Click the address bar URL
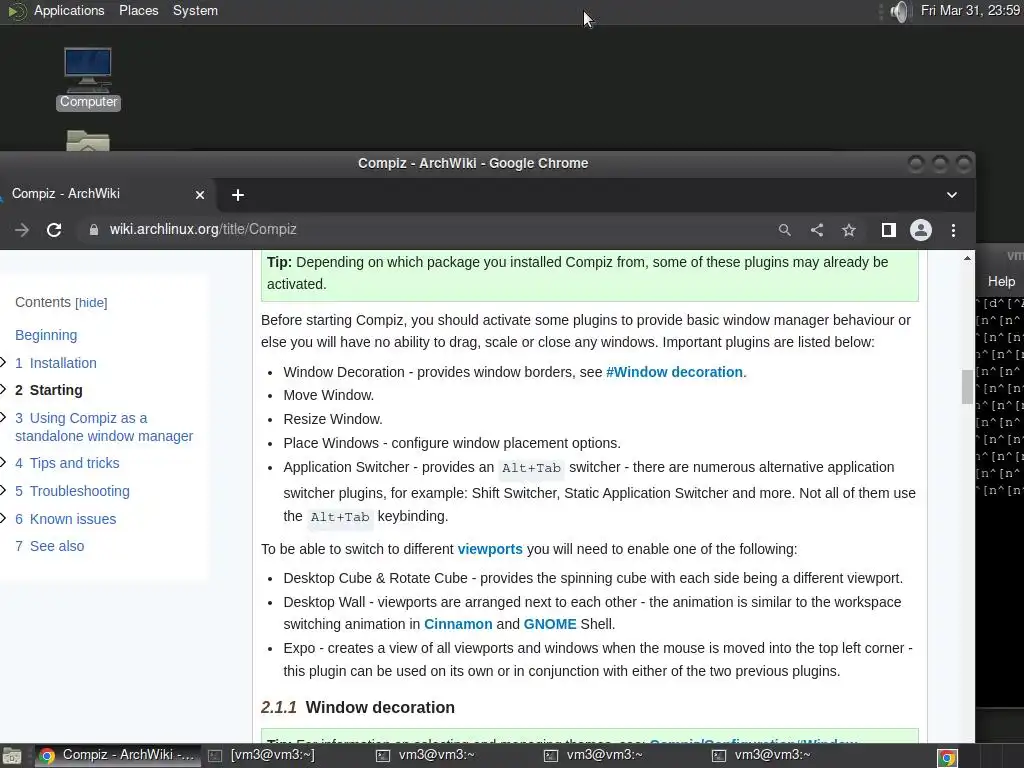Image resolution: width=1024 pixels, height=768 pixels. [202, 229]
